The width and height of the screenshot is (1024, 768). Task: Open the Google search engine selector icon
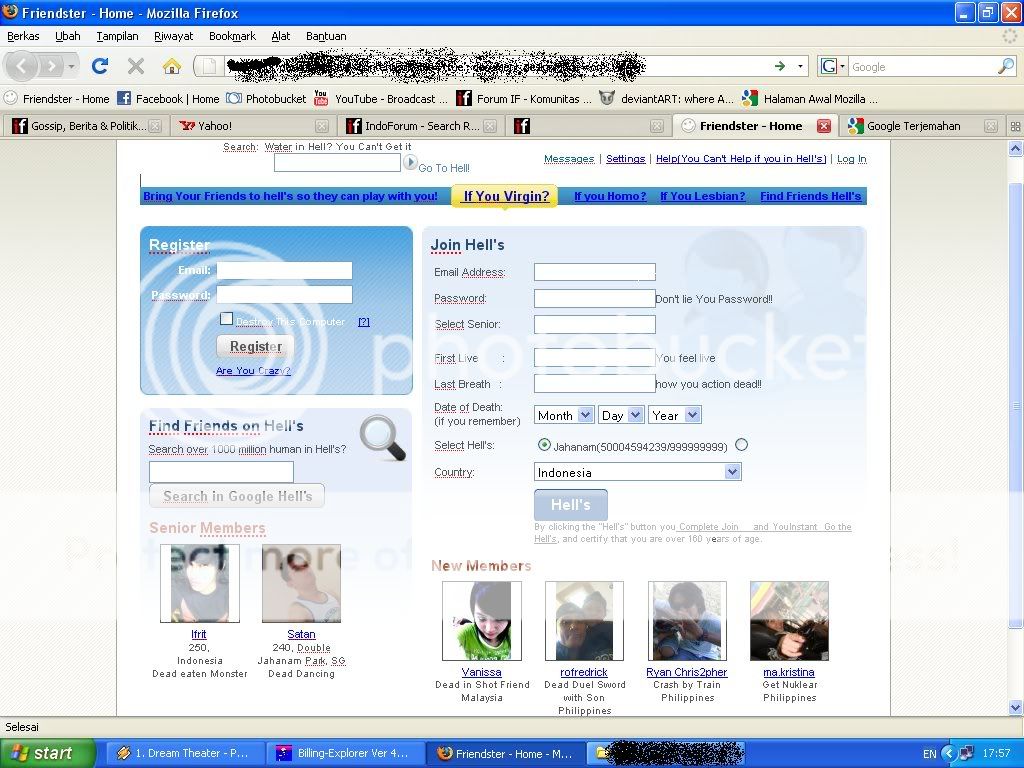click(833, 66)
